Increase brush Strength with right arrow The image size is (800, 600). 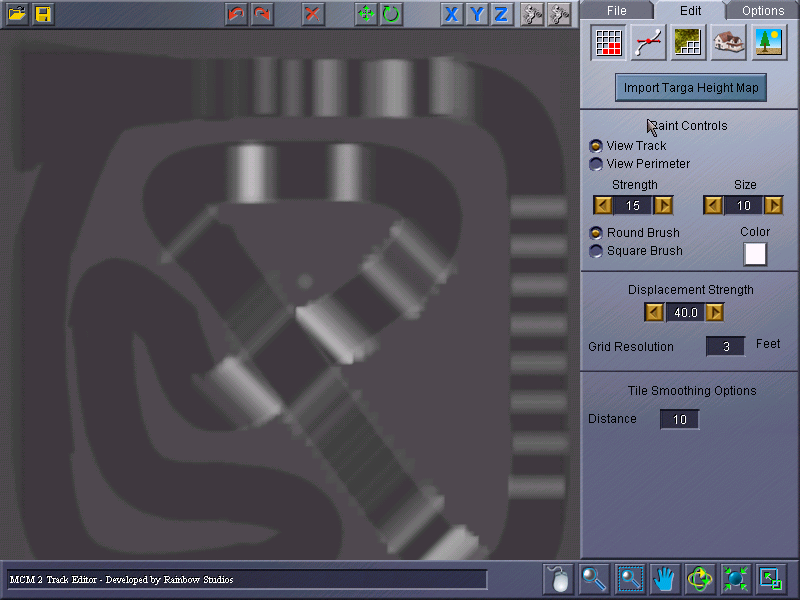pos(663,206)
